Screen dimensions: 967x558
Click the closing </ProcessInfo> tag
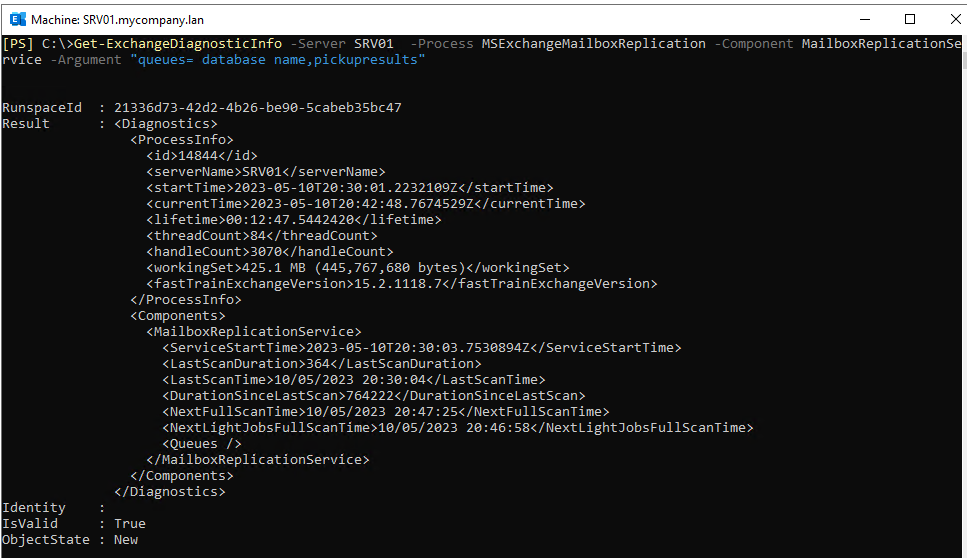click(x=186, y=300)
